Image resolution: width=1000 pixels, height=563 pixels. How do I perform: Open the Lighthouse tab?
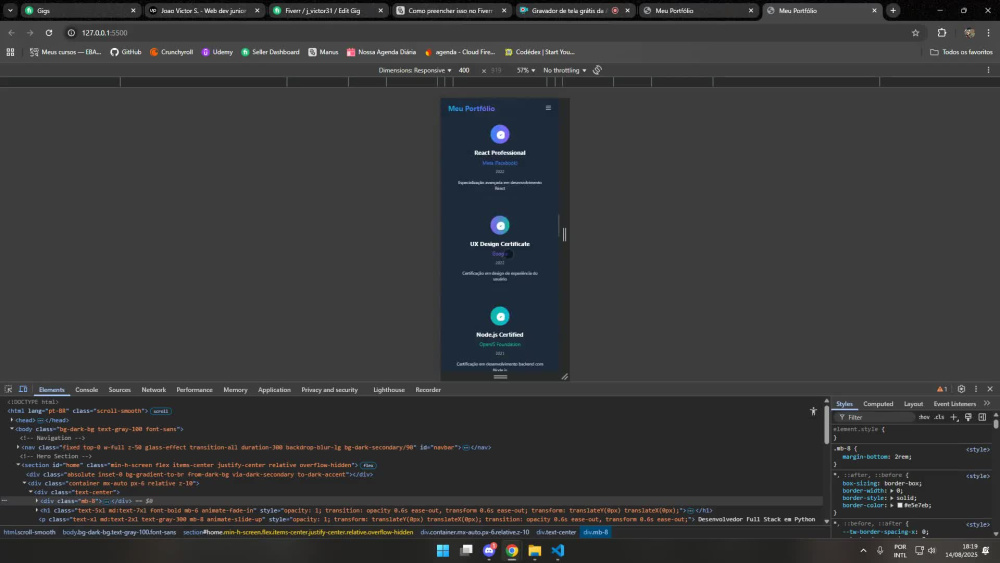click(389, 390)
